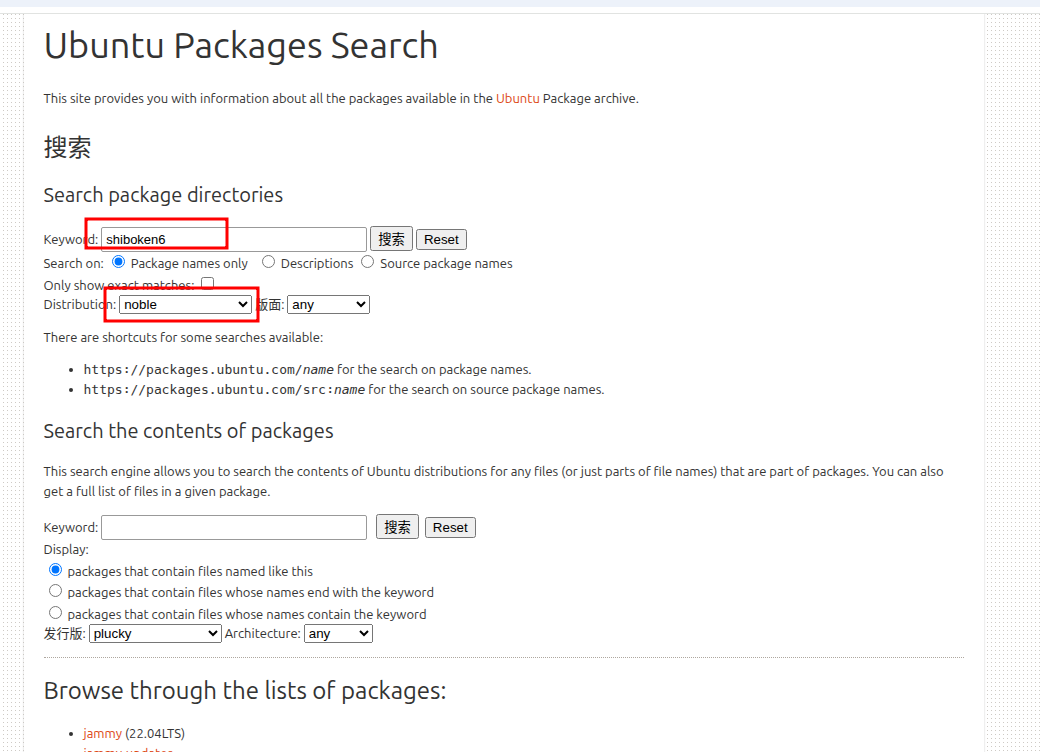This screenshot has width=1040, height=752.
Task: Click the 搜索 button beside shiboken6 keyword
Action: pyautogui.click(x=391, y=239)
